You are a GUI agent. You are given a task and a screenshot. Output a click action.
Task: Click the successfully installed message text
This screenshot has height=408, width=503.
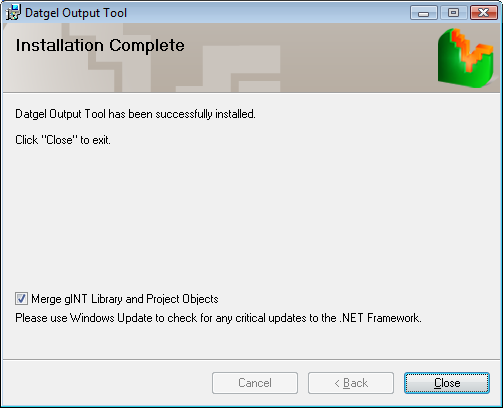135,114
